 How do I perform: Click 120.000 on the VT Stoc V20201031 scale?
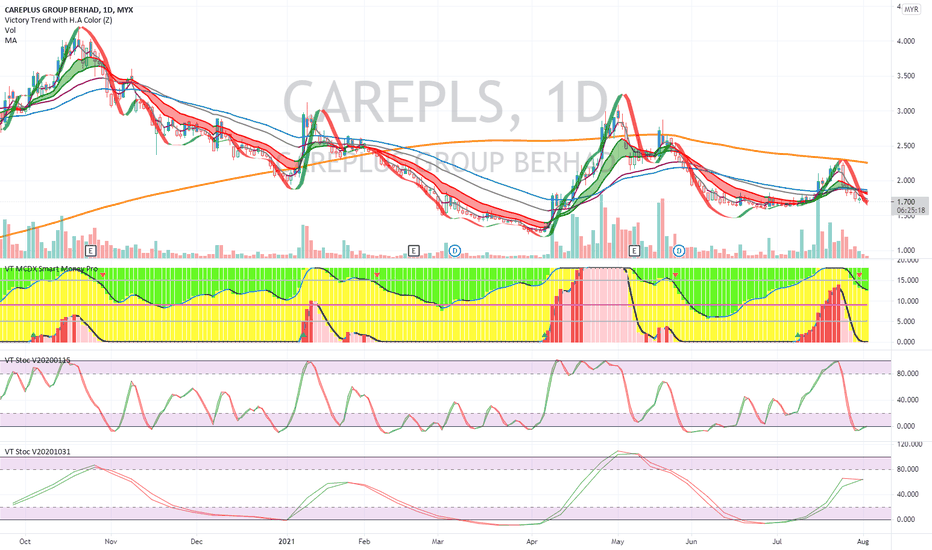coord(908,444)
